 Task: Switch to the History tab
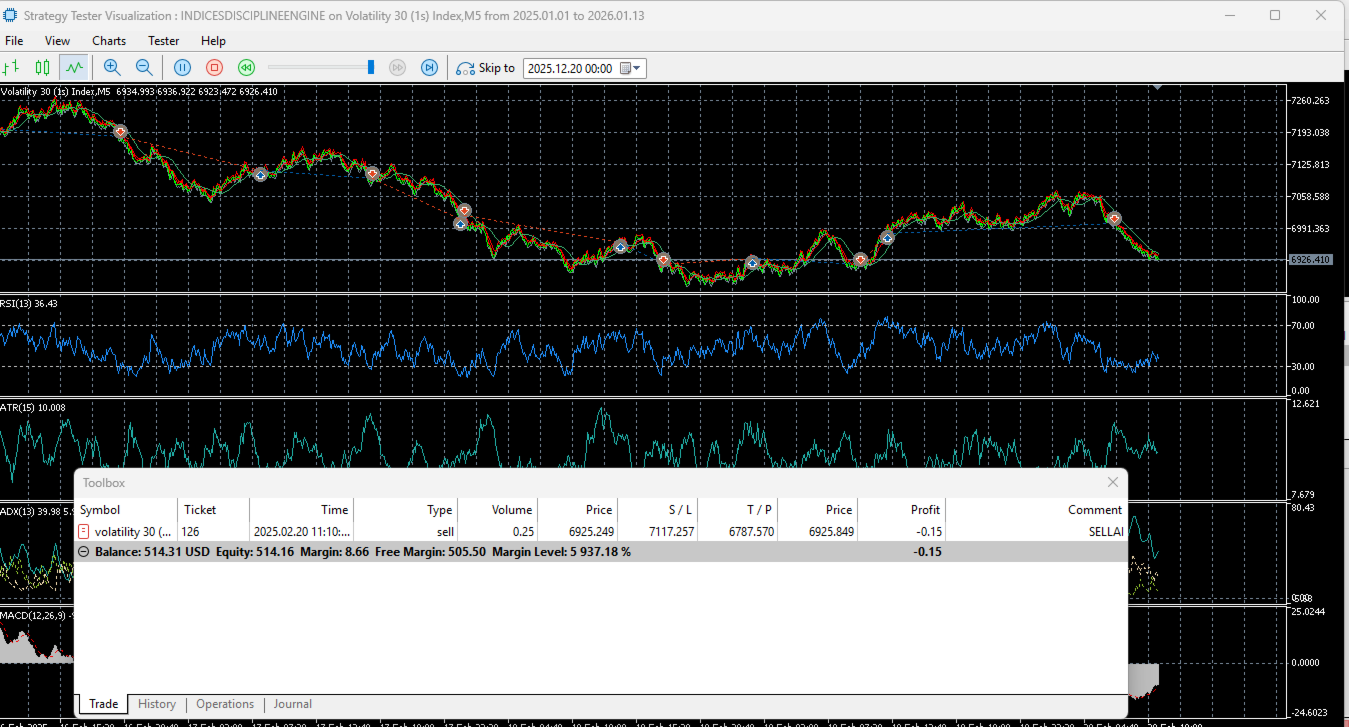tap(157, 704)
